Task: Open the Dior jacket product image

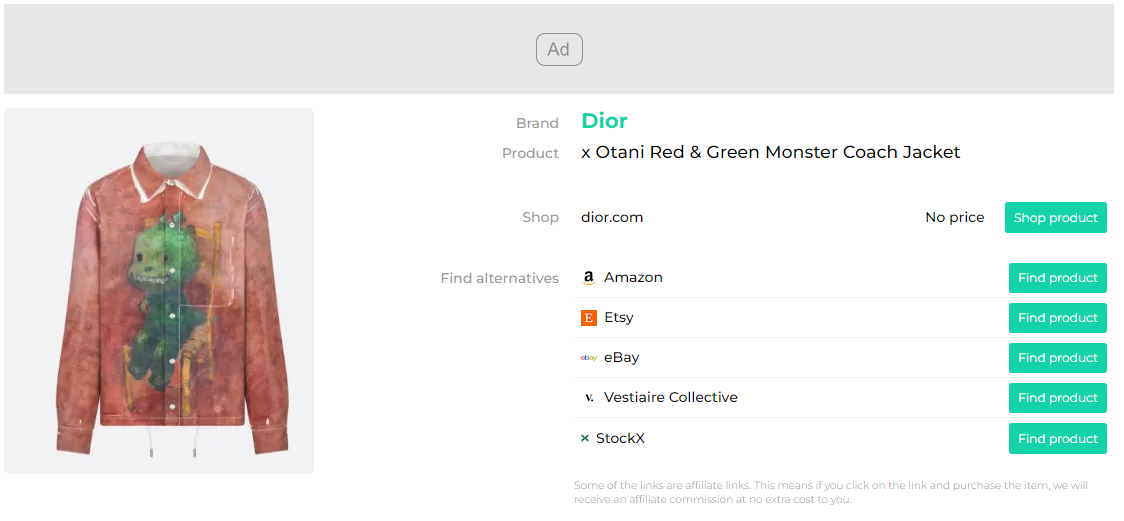Action: 159,291
